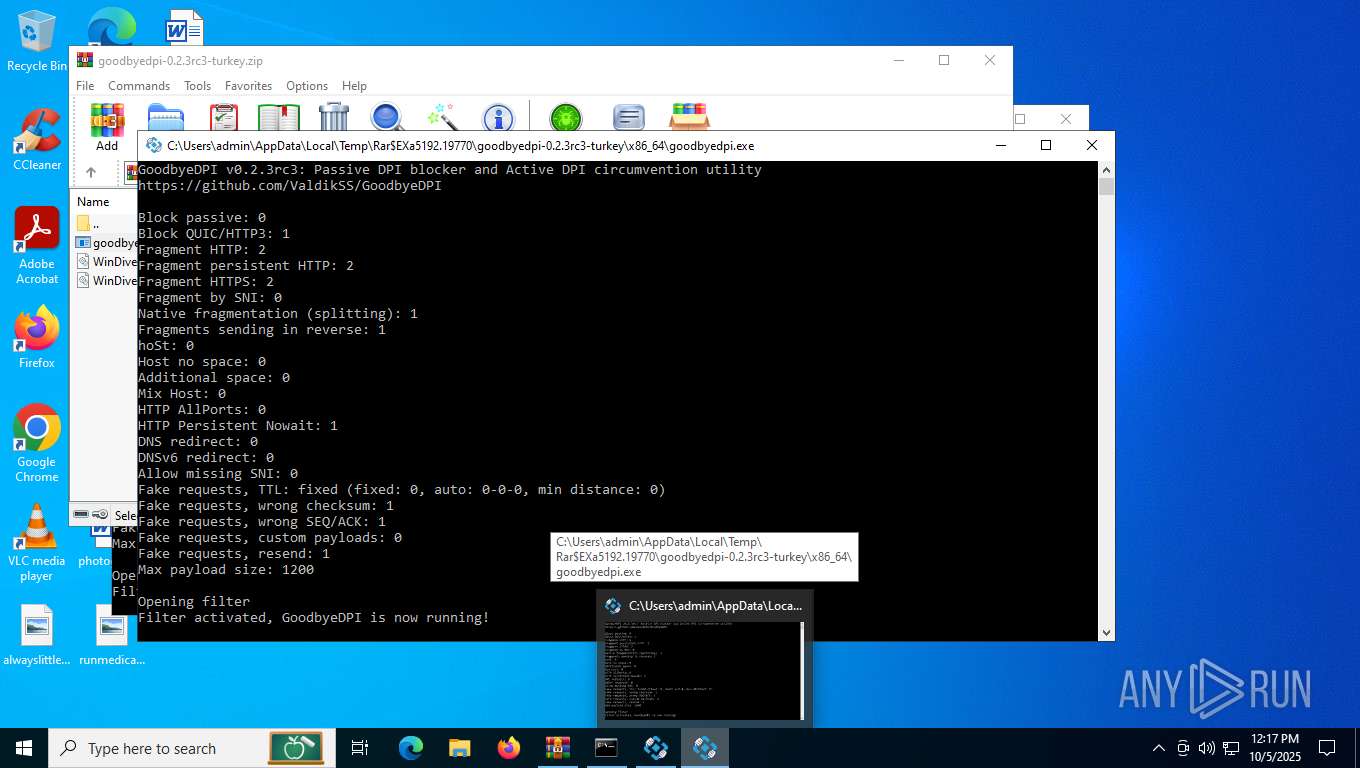This screenshot has width=1360, height=768.
Task: Minimize the WinRAR archive window
Action: [x=898, y=60]
